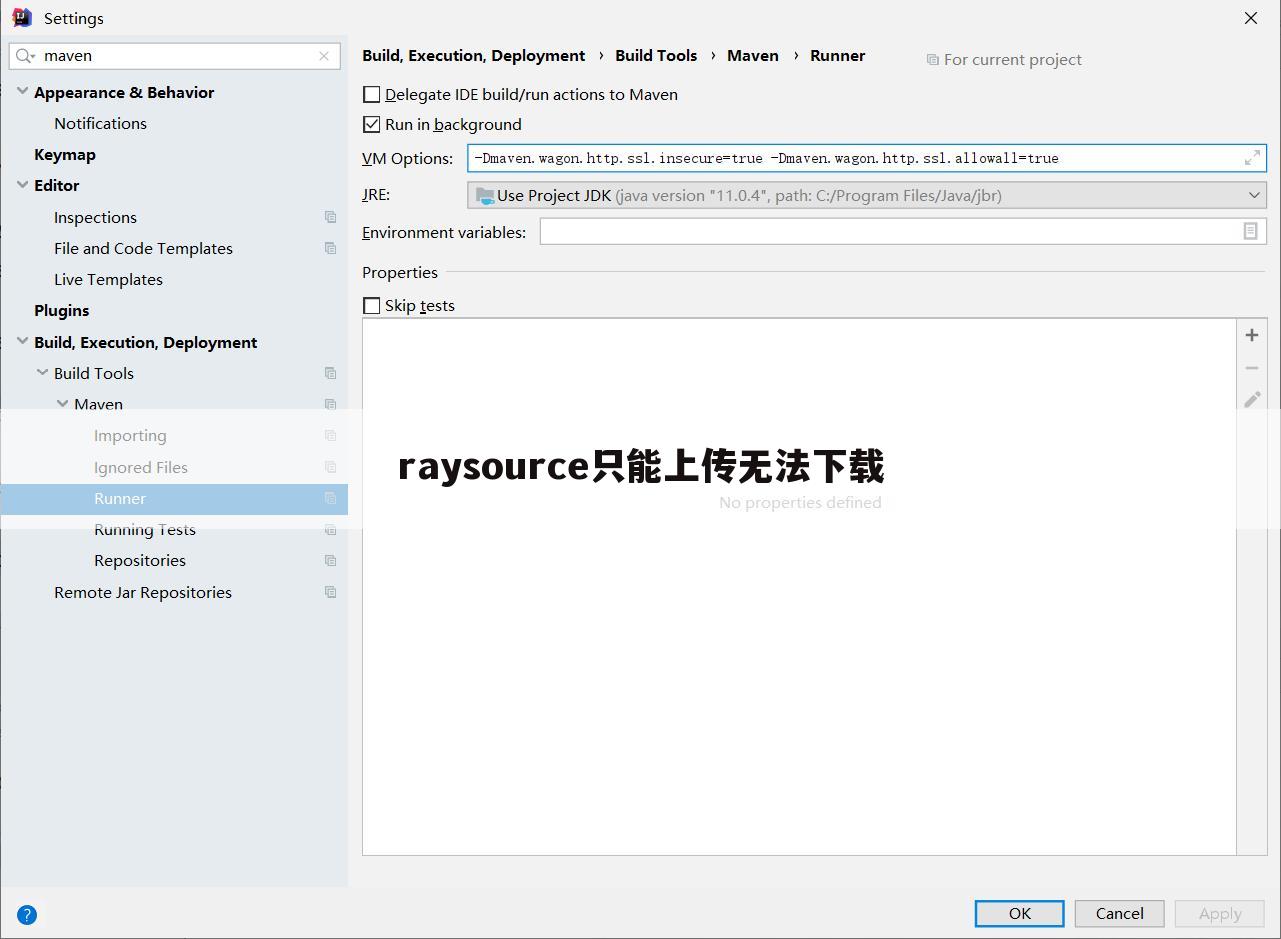Screen dimensions: 1281x939
Task: Click project-level icon beside Repositories
Action: pyautogui.click(x=330, y=560)
